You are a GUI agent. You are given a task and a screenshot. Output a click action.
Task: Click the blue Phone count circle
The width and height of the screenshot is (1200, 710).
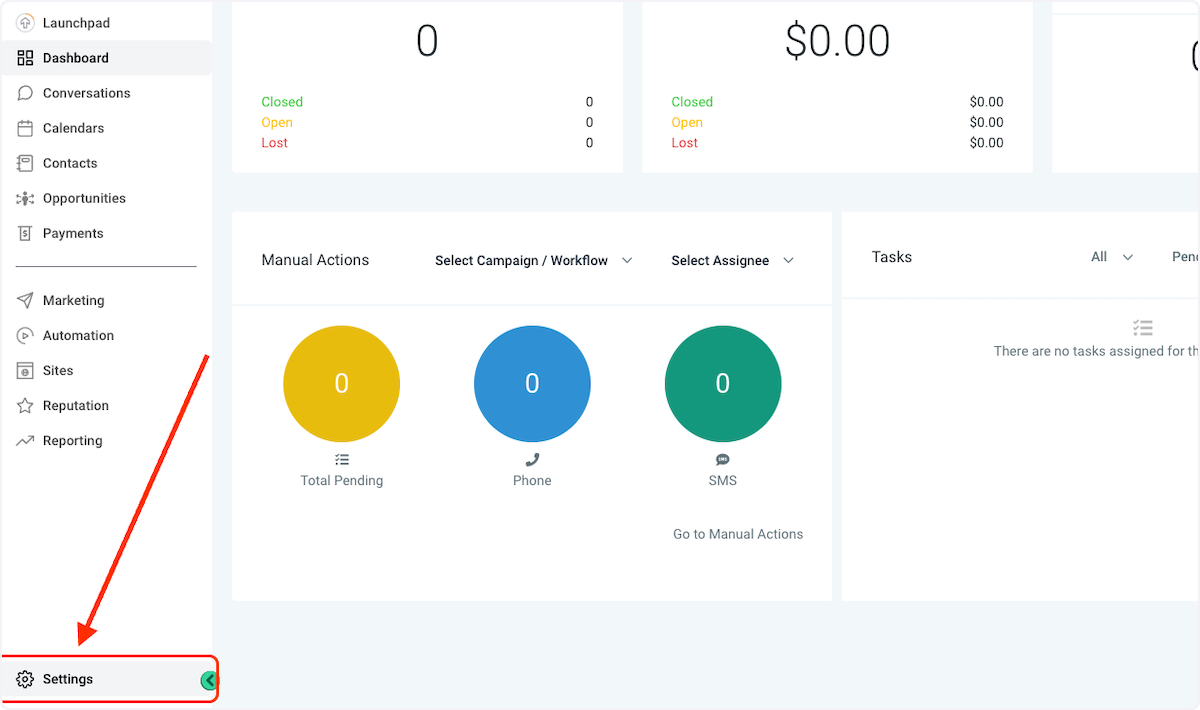532,384
